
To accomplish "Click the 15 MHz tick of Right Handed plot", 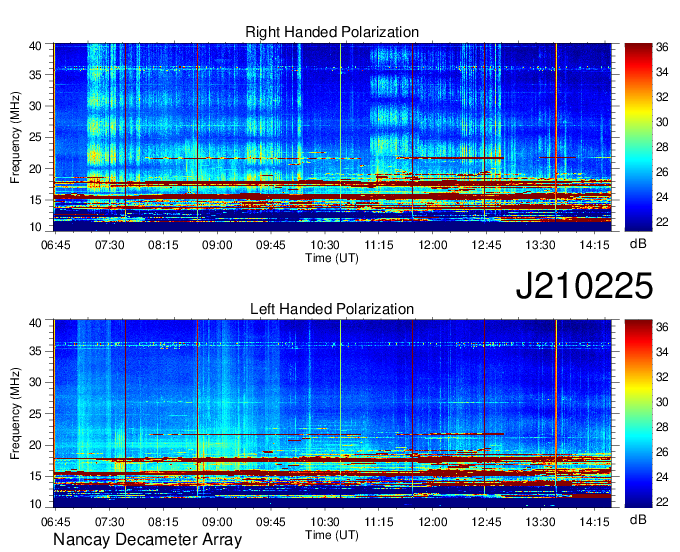I will pos(35,200).
